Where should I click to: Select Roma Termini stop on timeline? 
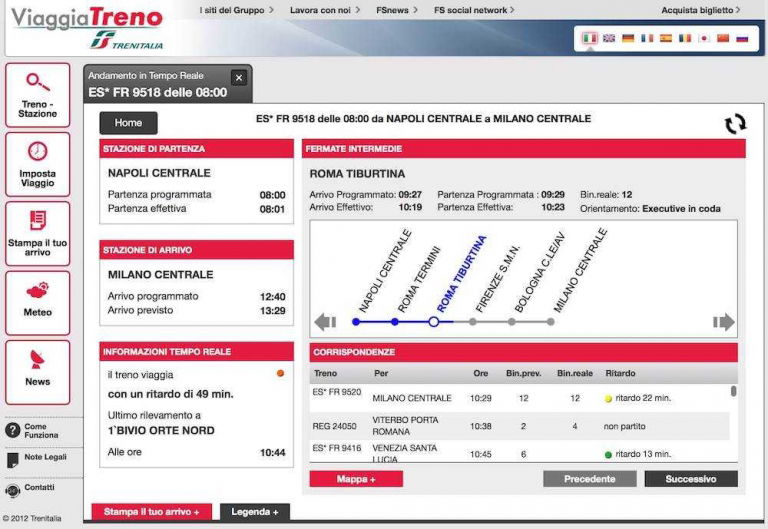[x=395, y=322]
